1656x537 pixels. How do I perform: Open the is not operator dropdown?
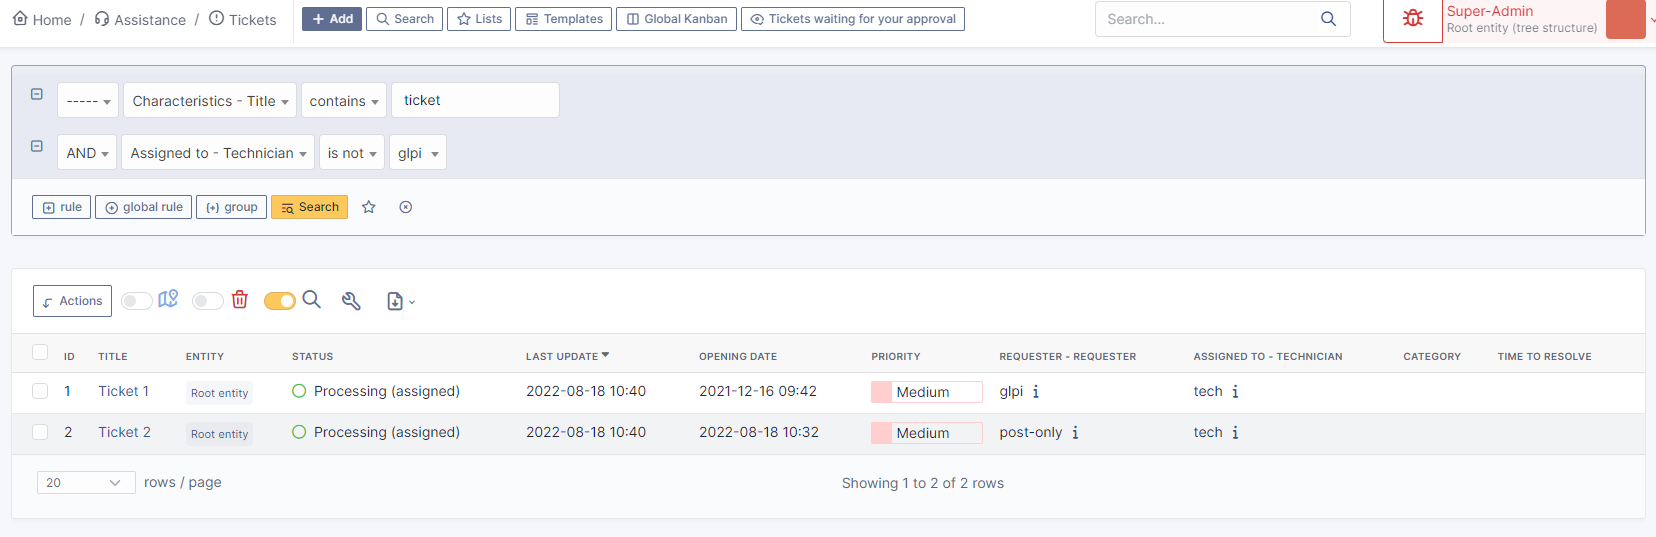point(352,153)
